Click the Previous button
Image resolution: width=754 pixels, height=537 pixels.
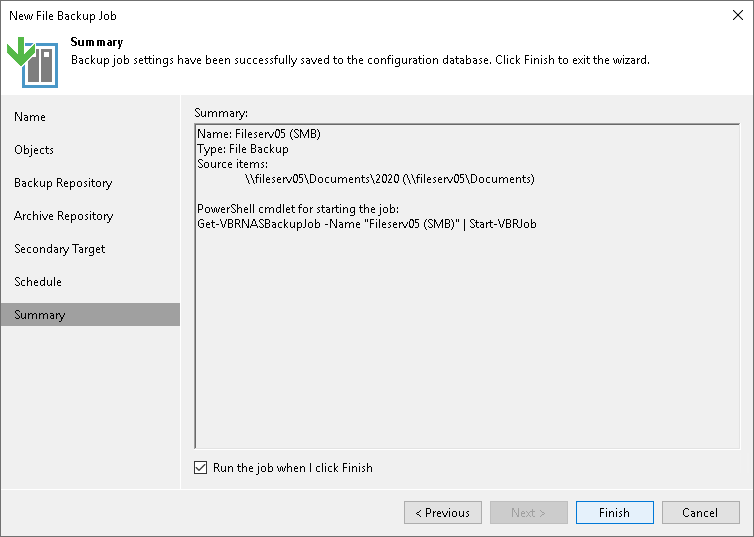(442, 513)
